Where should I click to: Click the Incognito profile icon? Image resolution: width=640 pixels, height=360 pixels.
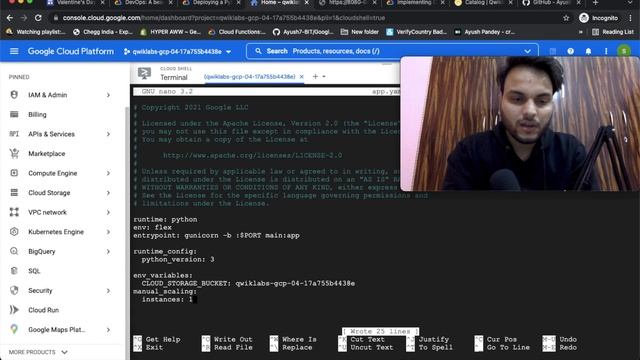[584, 18]
